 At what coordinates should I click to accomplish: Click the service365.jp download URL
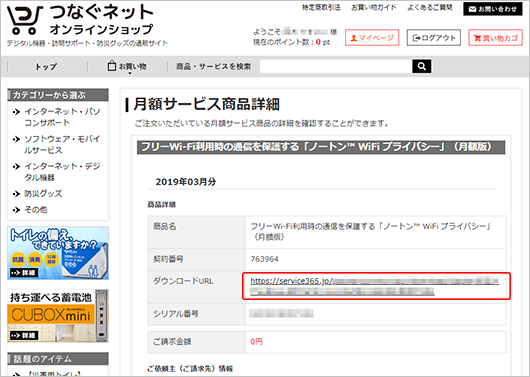[x=375, y=286]
